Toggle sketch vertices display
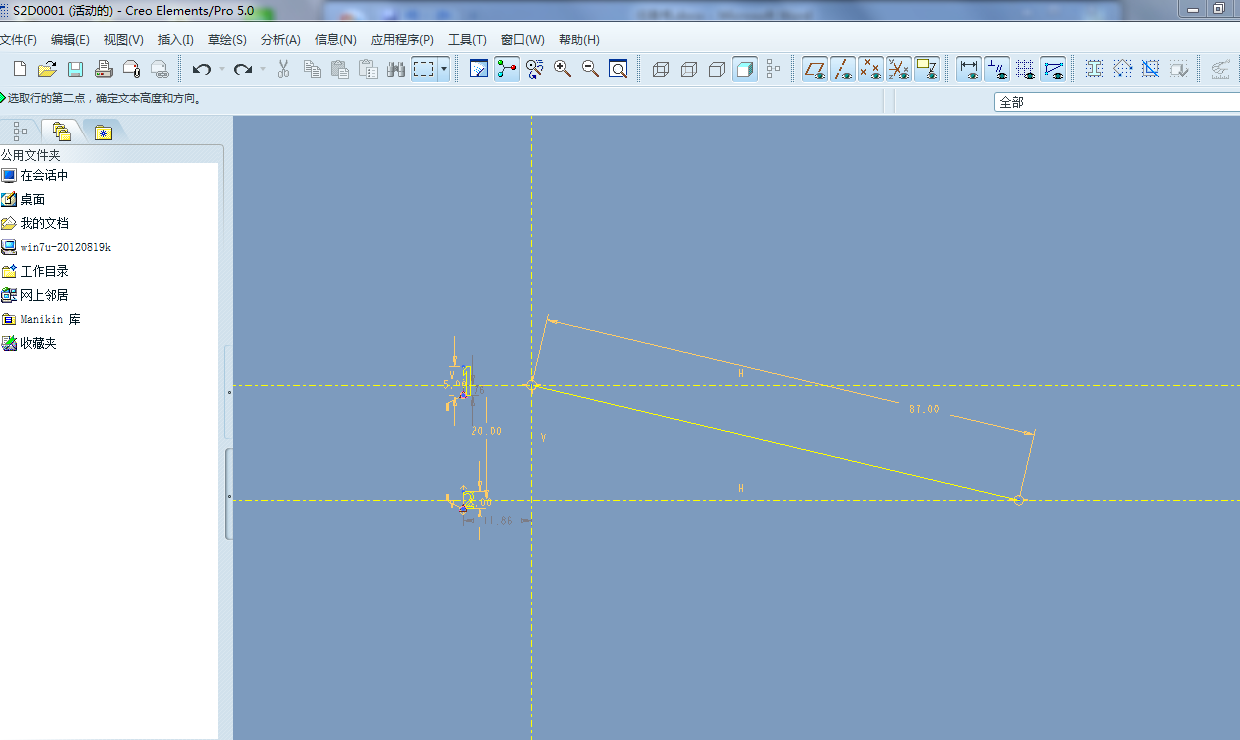Viewport: 1240px width, 740px height. point(1053,69)
